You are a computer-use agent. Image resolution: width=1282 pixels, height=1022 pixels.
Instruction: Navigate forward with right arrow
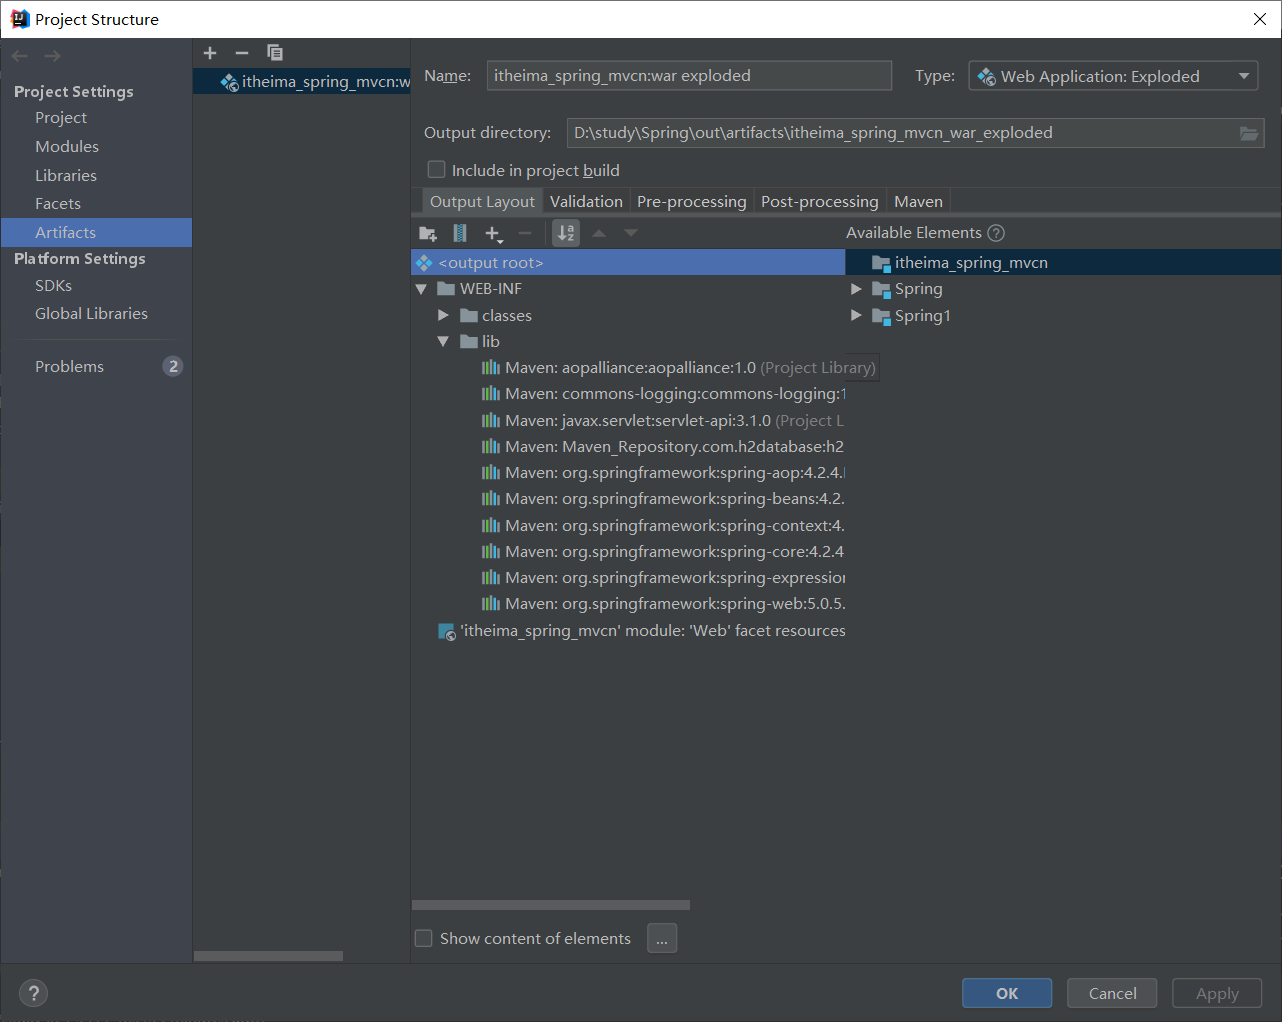click(x=52, y=56)
